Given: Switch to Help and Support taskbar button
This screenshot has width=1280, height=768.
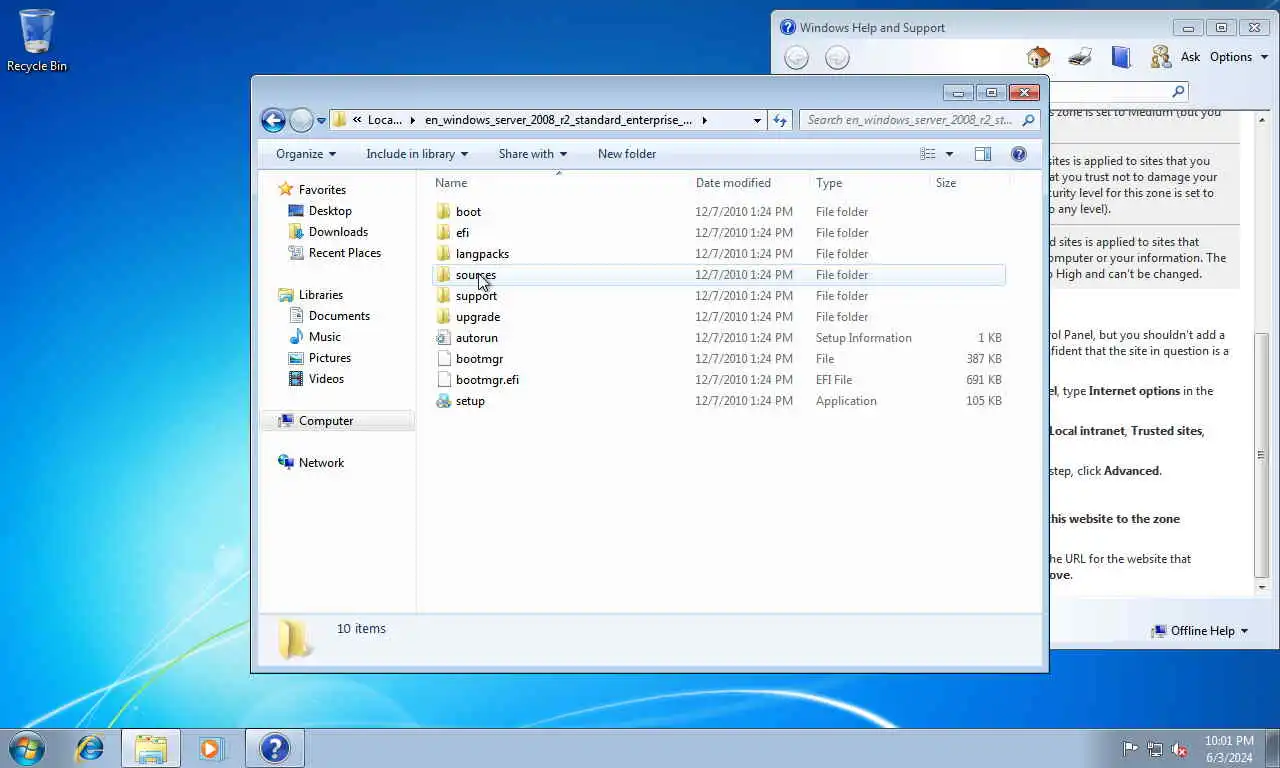Looking at the screenshot, I should pos(274,748).
